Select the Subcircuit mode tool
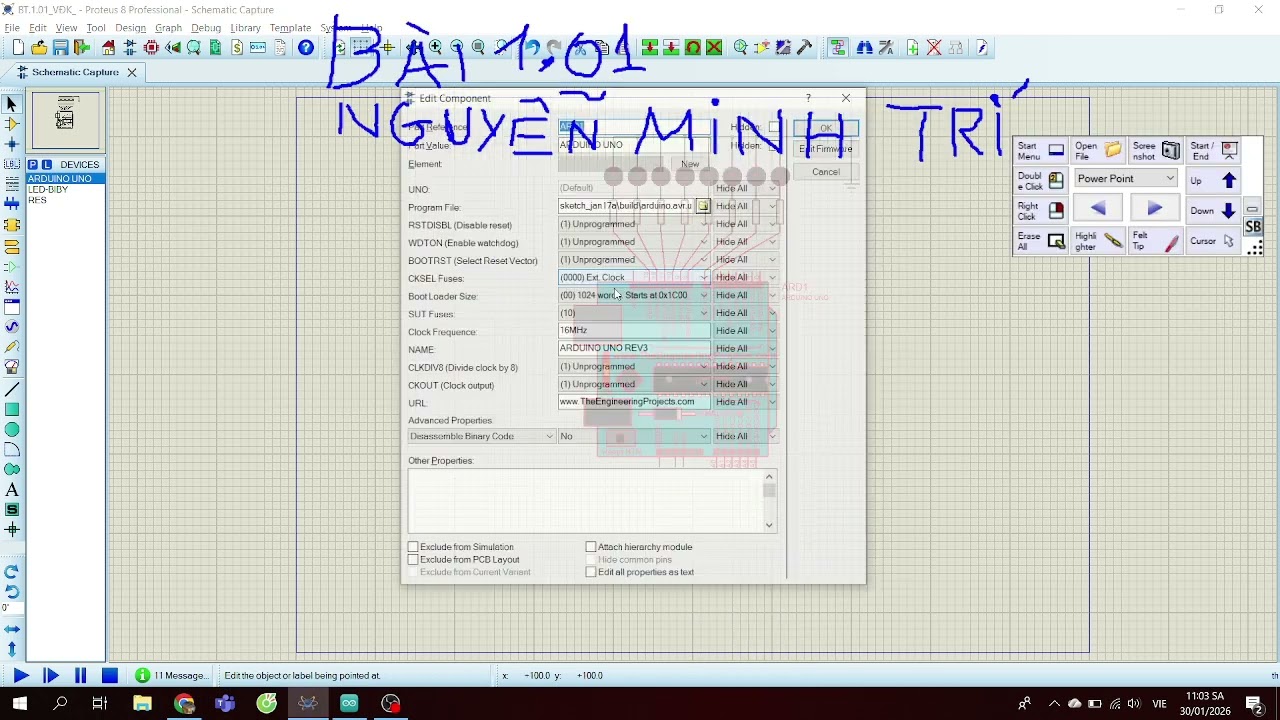 pyautogui.click(x=12, y=225)
